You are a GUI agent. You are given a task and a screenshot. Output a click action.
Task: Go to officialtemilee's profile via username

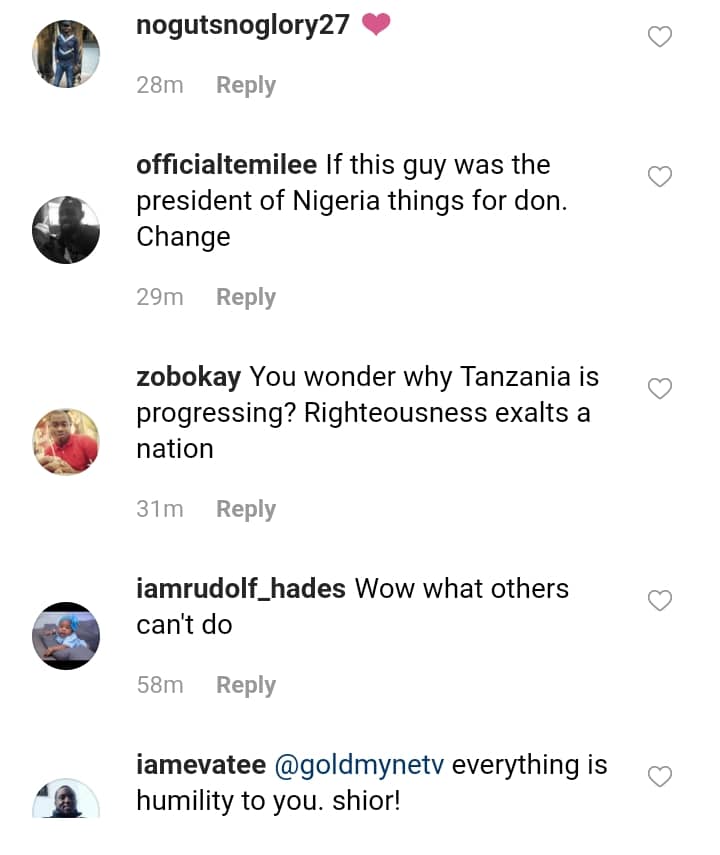[226, 164]
